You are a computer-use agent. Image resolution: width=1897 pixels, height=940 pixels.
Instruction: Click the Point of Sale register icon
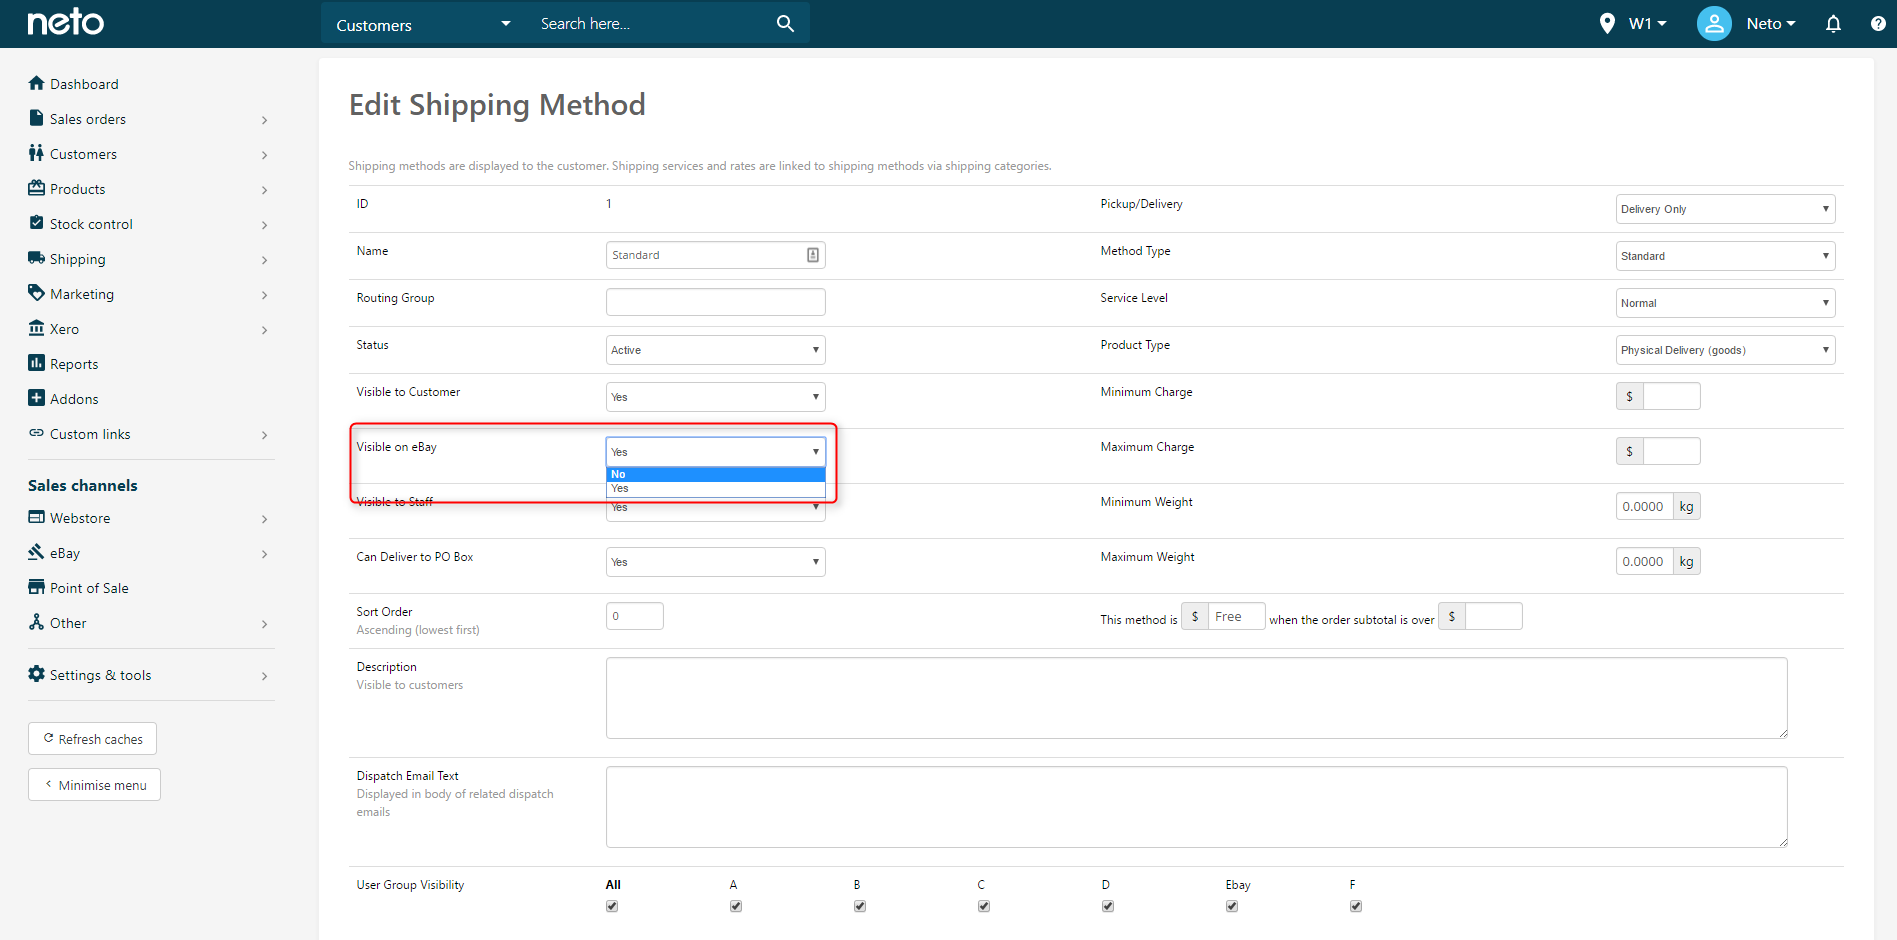click(37, 587)
